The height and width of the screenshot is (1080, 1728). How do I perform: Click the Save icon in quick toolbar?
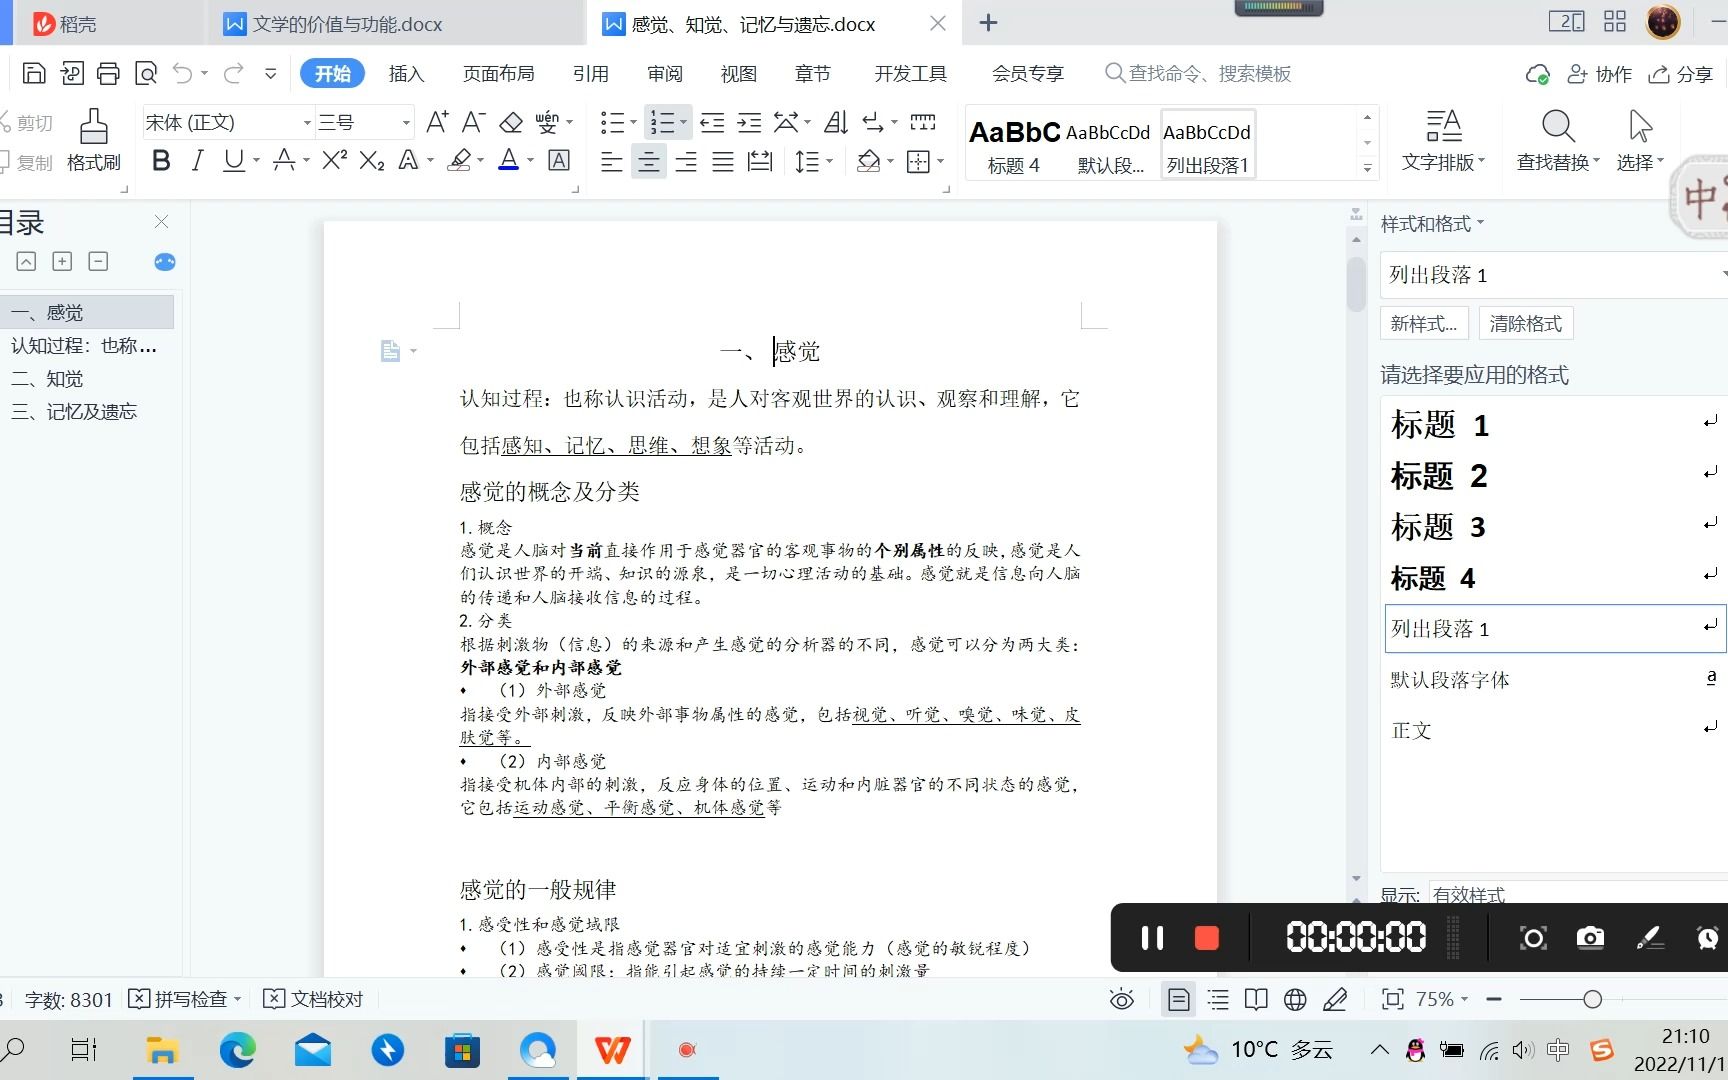34,73
